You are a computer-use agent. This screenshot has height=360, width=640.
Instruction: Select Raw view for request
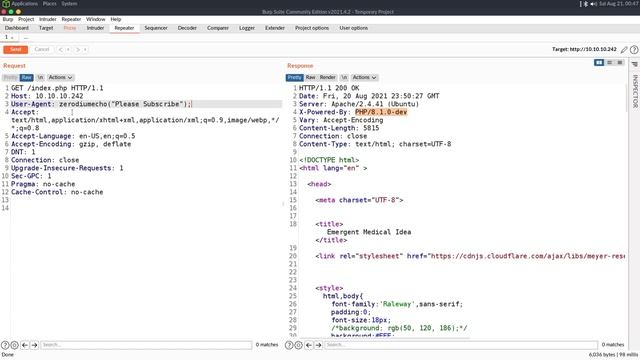point(27,78)
